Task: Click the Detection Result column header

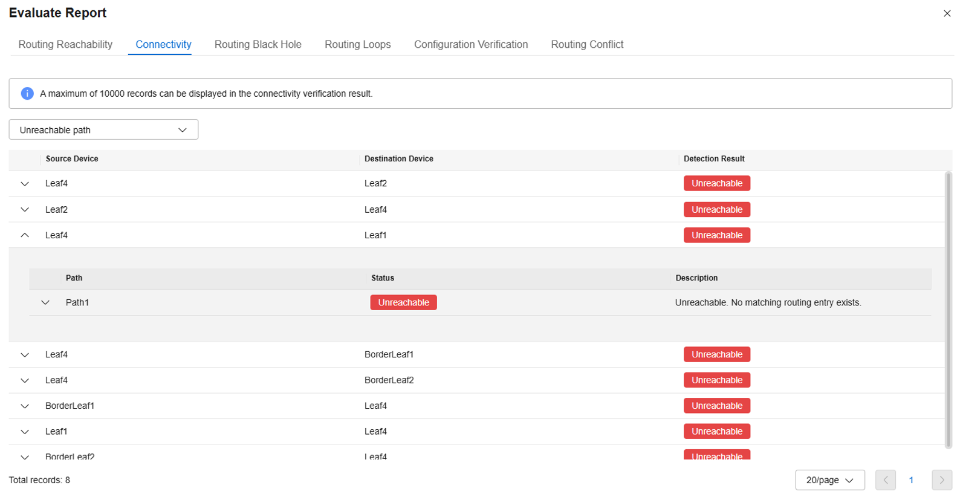Action: tap(714, 159)
